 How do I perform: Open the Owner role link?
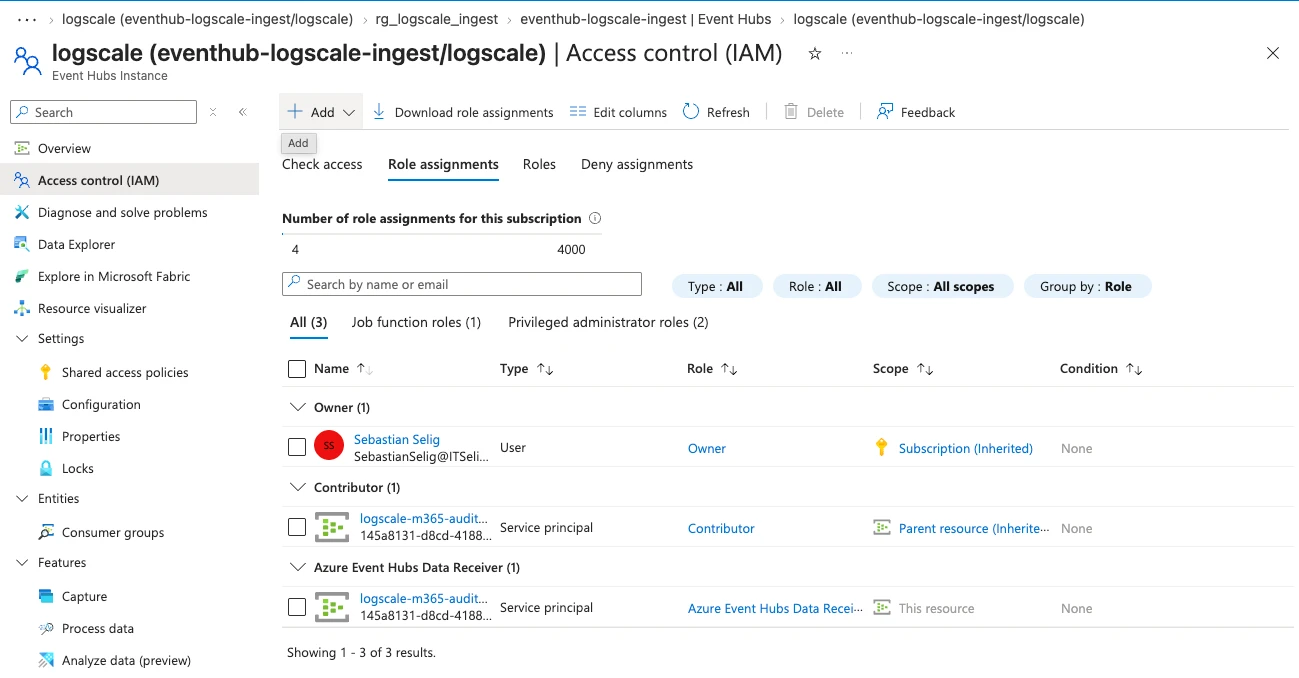(x=707, y=448)
